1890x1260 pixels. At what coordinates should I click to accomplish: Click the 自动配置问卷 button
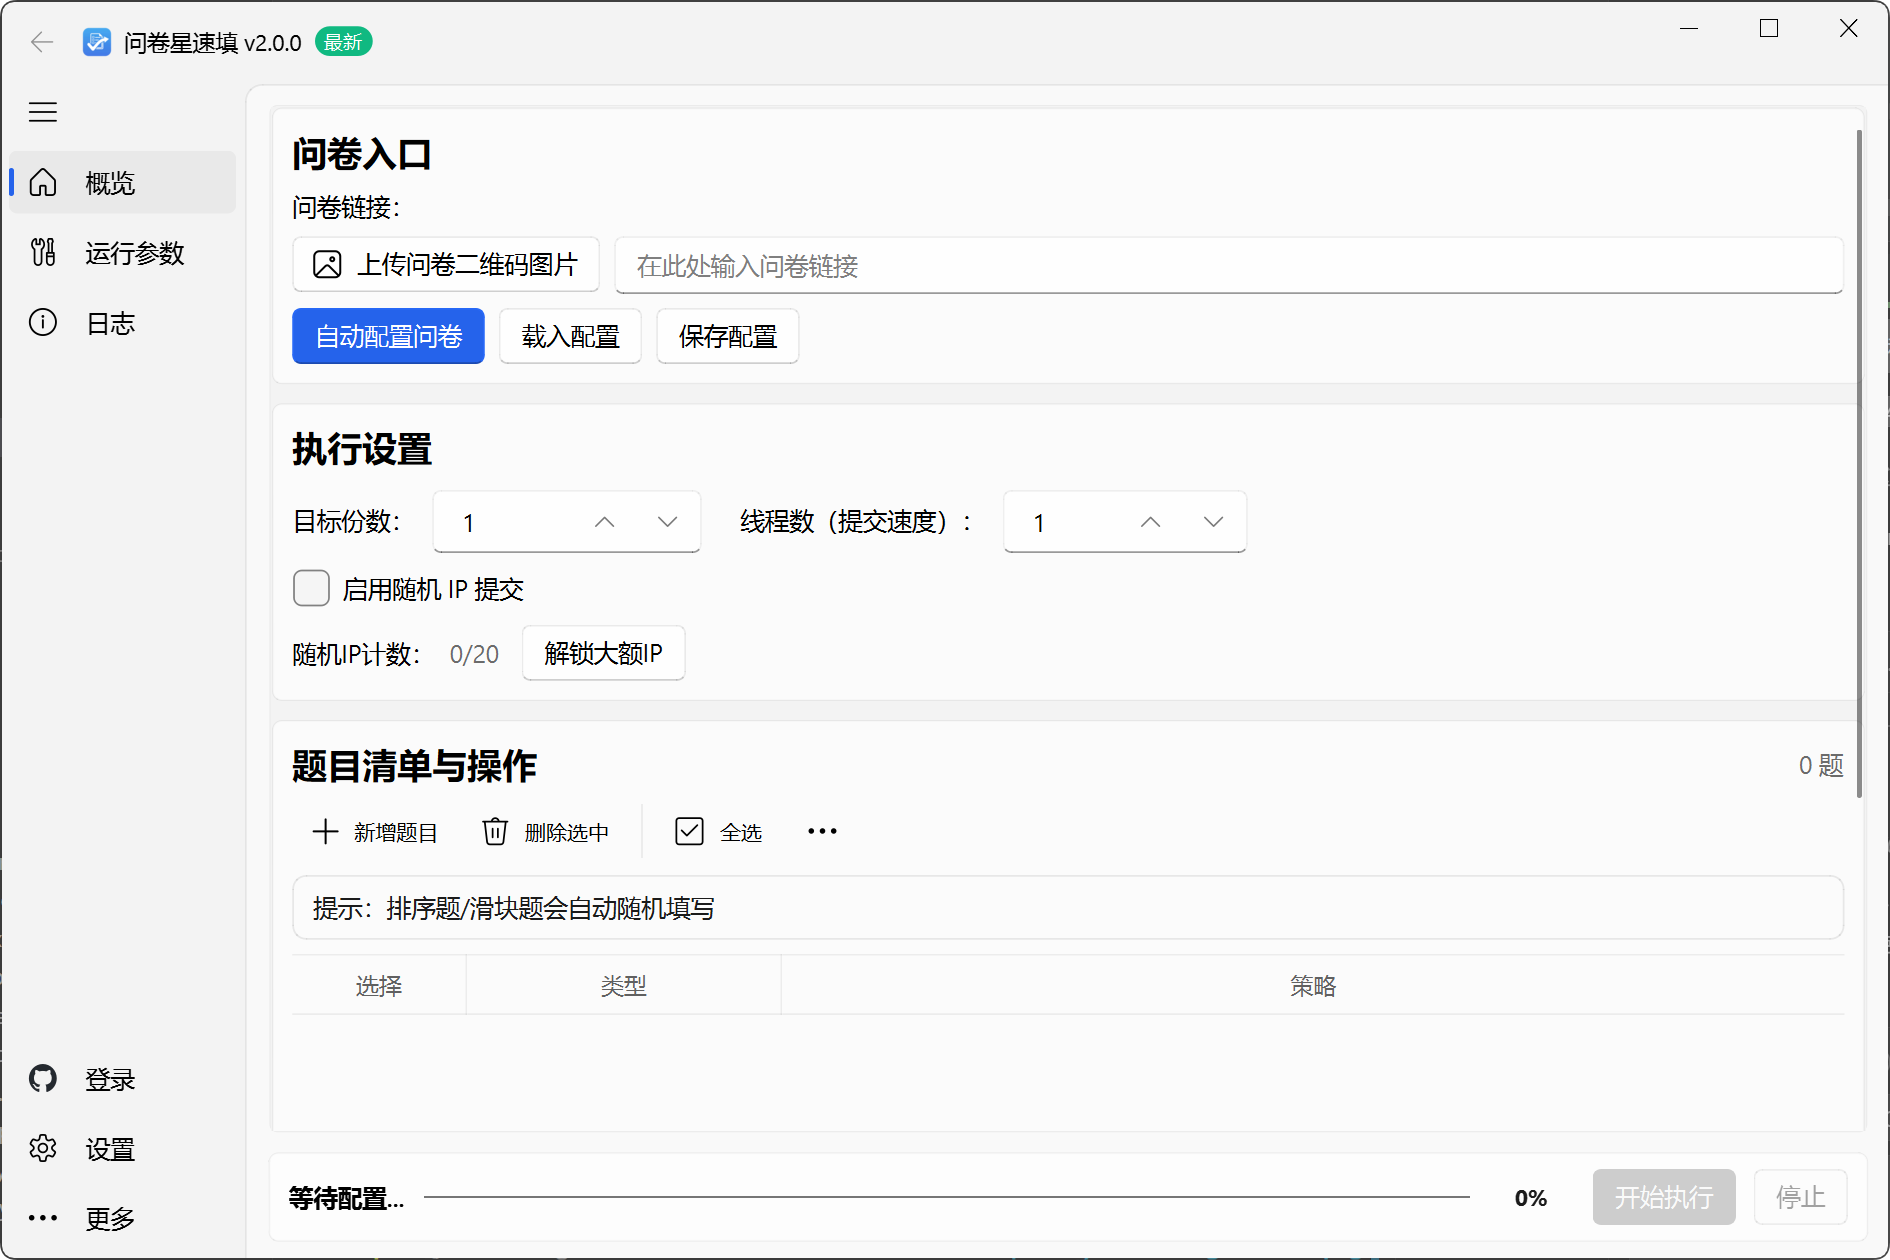coord(388,337)
